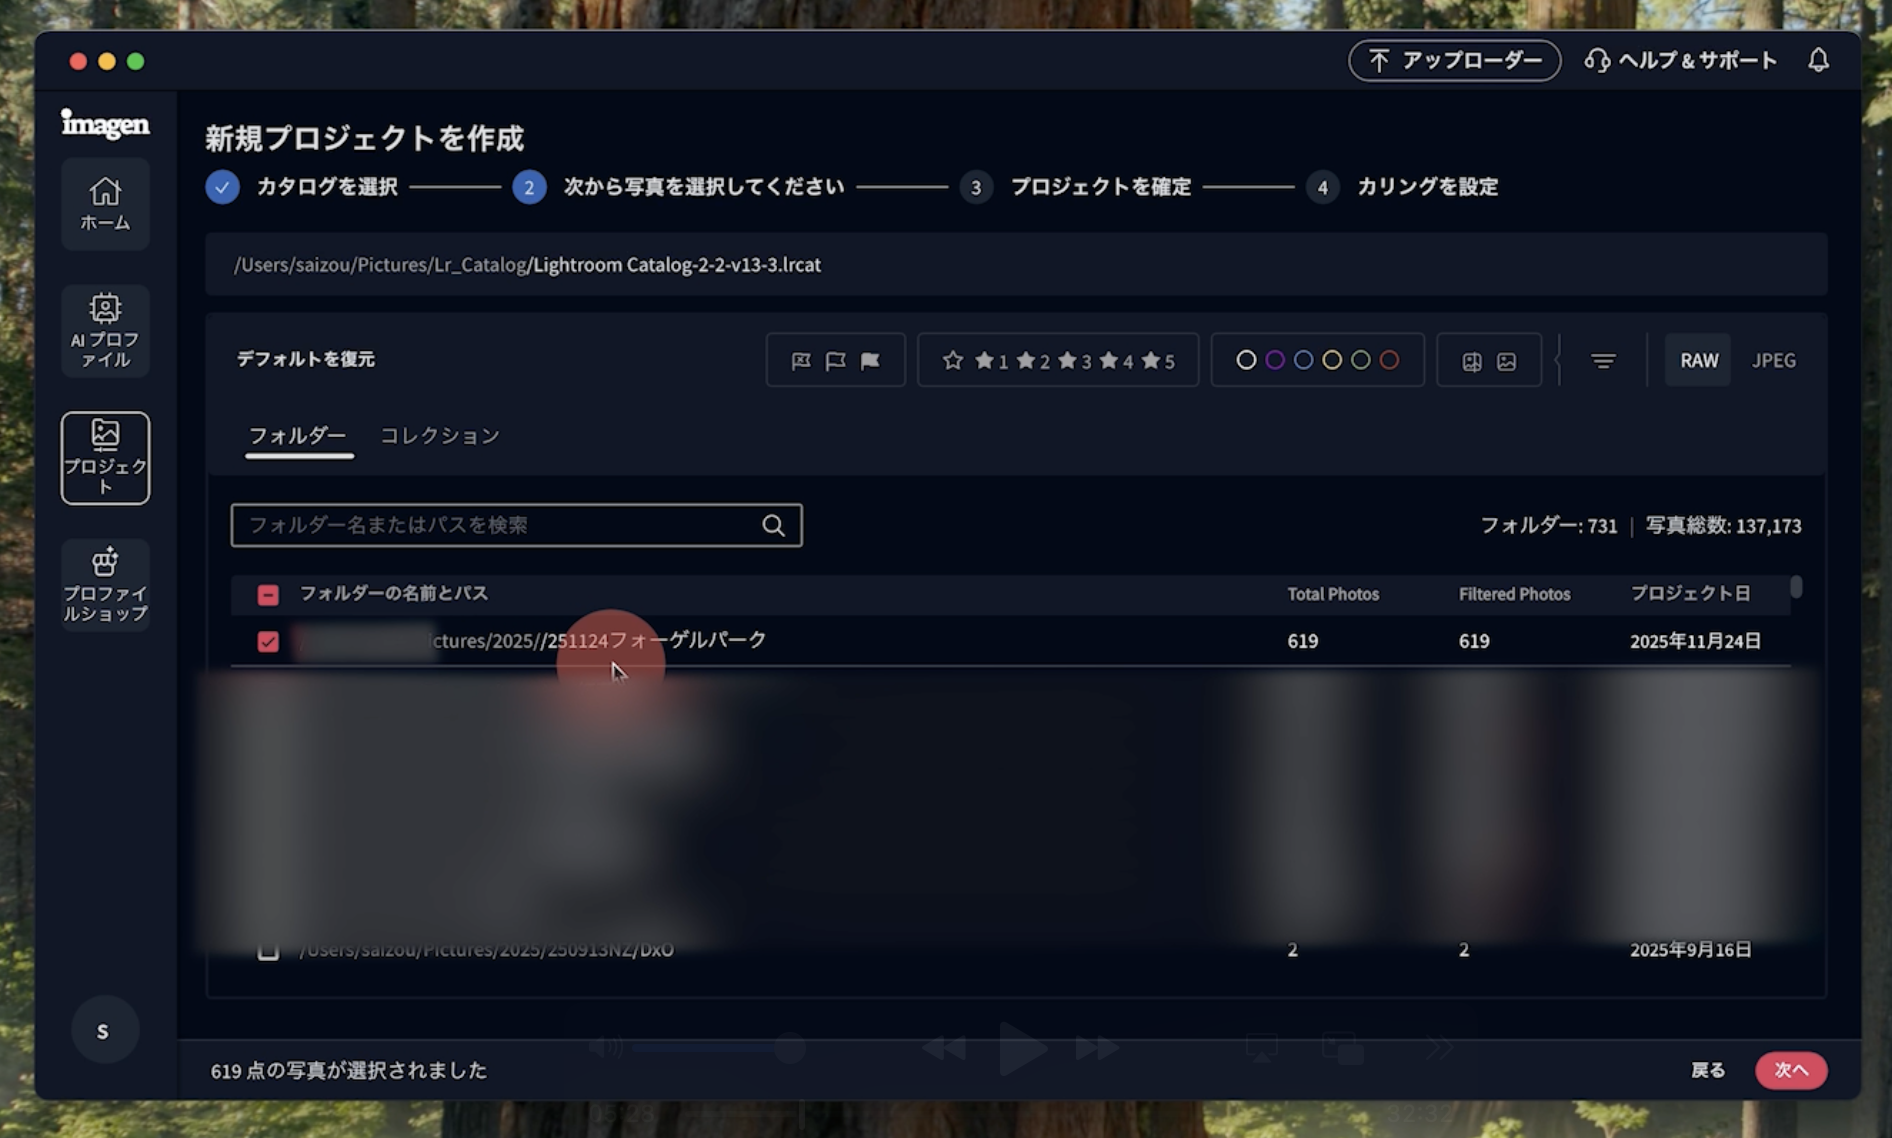Image resolution: width=1892 pixels, height=1138 pixels.
Task: Focus the folder name search field
Action: pos(500,525)
